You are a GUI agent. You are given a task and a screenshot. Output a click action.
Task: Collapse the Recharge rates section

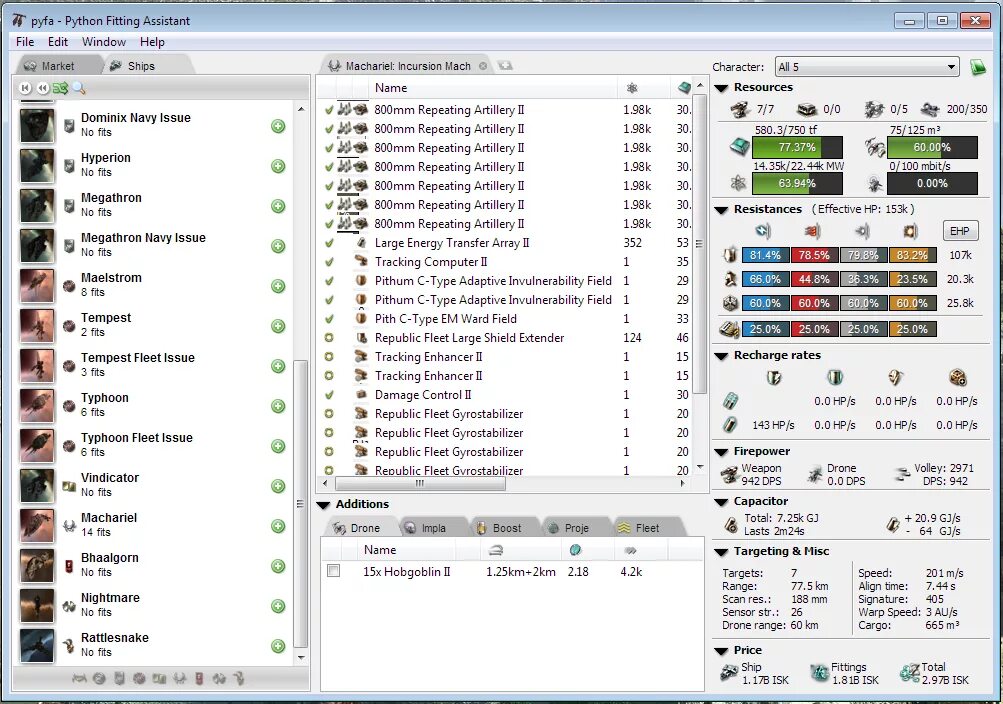(x=721, y=356)
